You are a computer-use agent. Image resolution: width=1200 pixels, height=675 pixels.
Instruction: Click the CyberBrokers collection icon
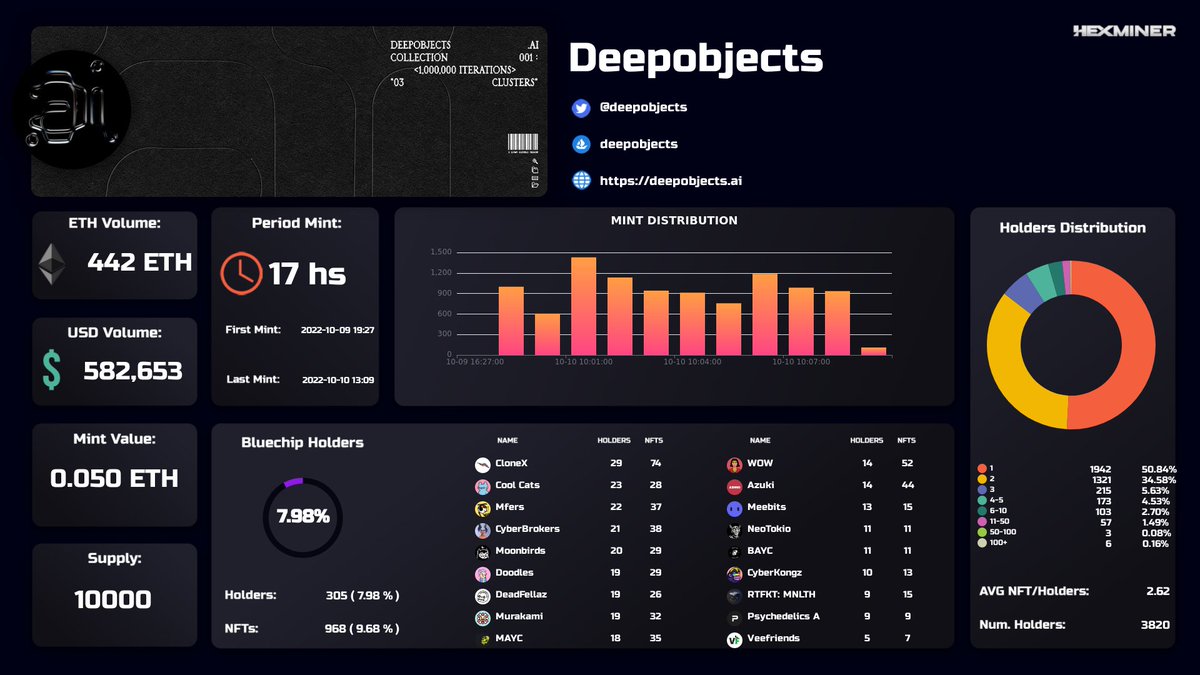pyautogui.click(x=483, y=530)
